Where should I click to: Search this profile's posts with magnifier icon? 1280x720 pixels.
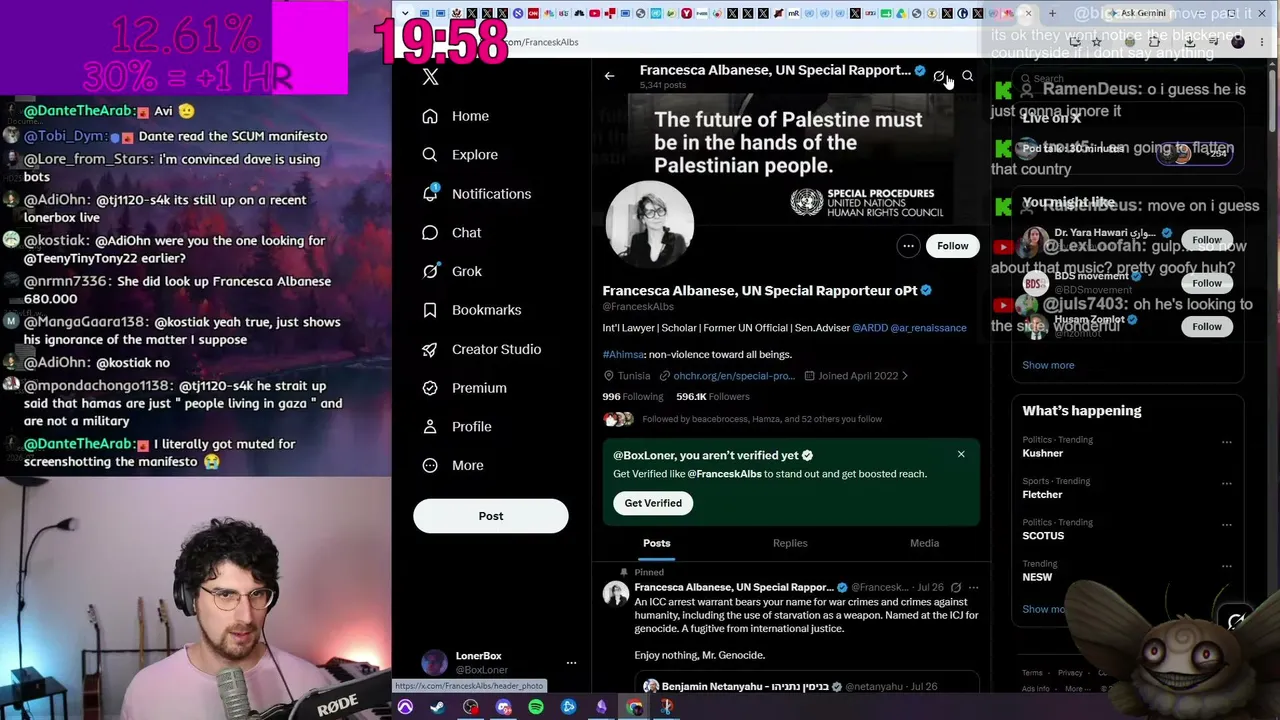click(x=967, y=76)
